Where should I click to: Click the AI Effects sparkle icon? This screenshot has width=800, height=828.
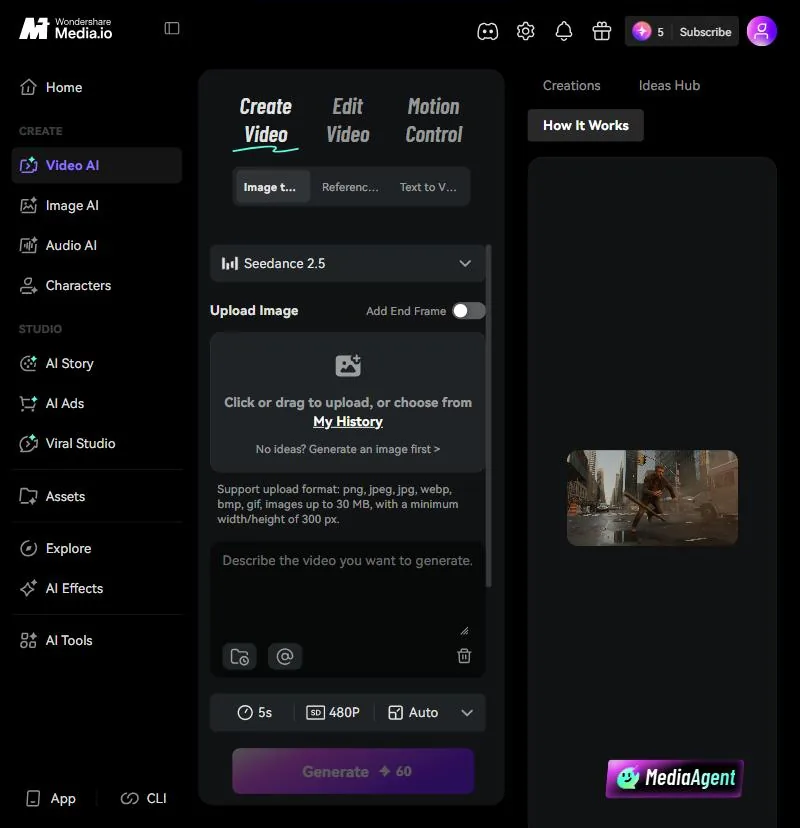click(x=29, y=588)
